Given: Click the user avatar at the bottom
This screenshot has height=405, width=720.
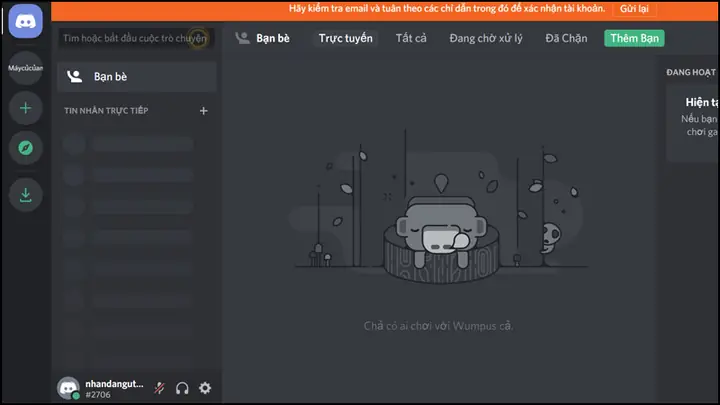Looking at the screenshot, I should (68, 388).
